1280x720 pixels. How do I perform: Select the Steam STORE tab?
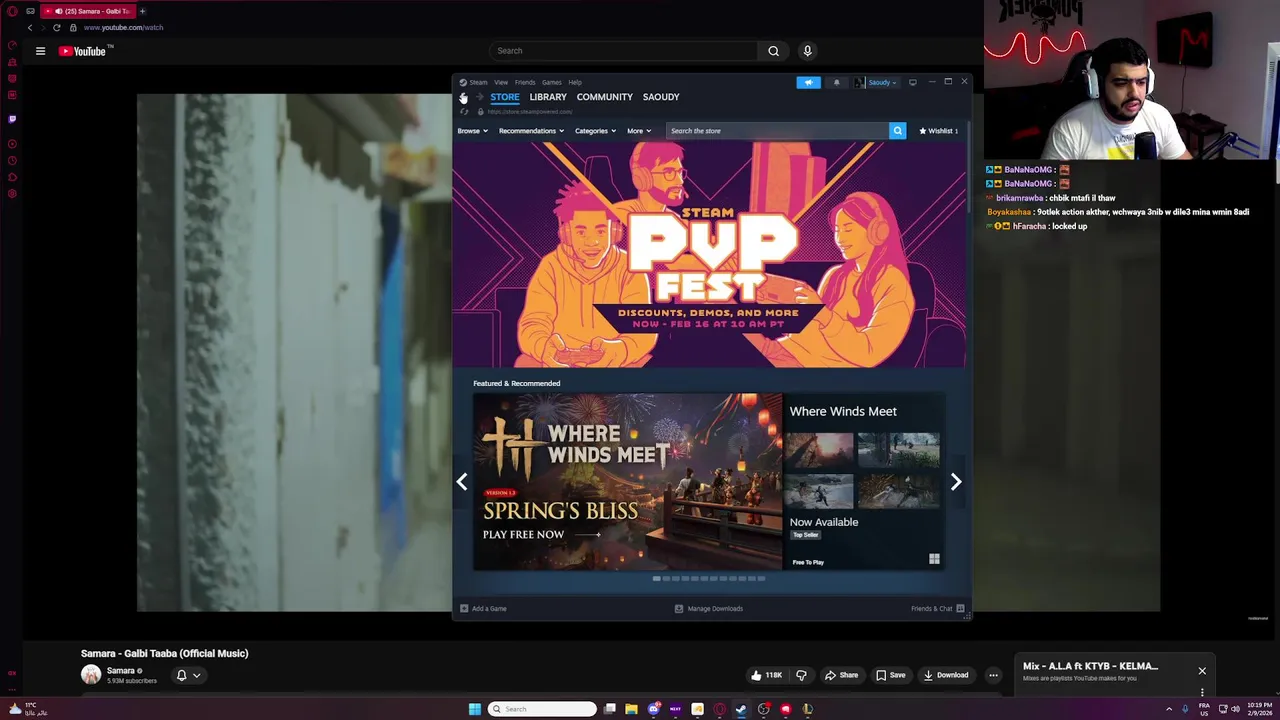505,97
